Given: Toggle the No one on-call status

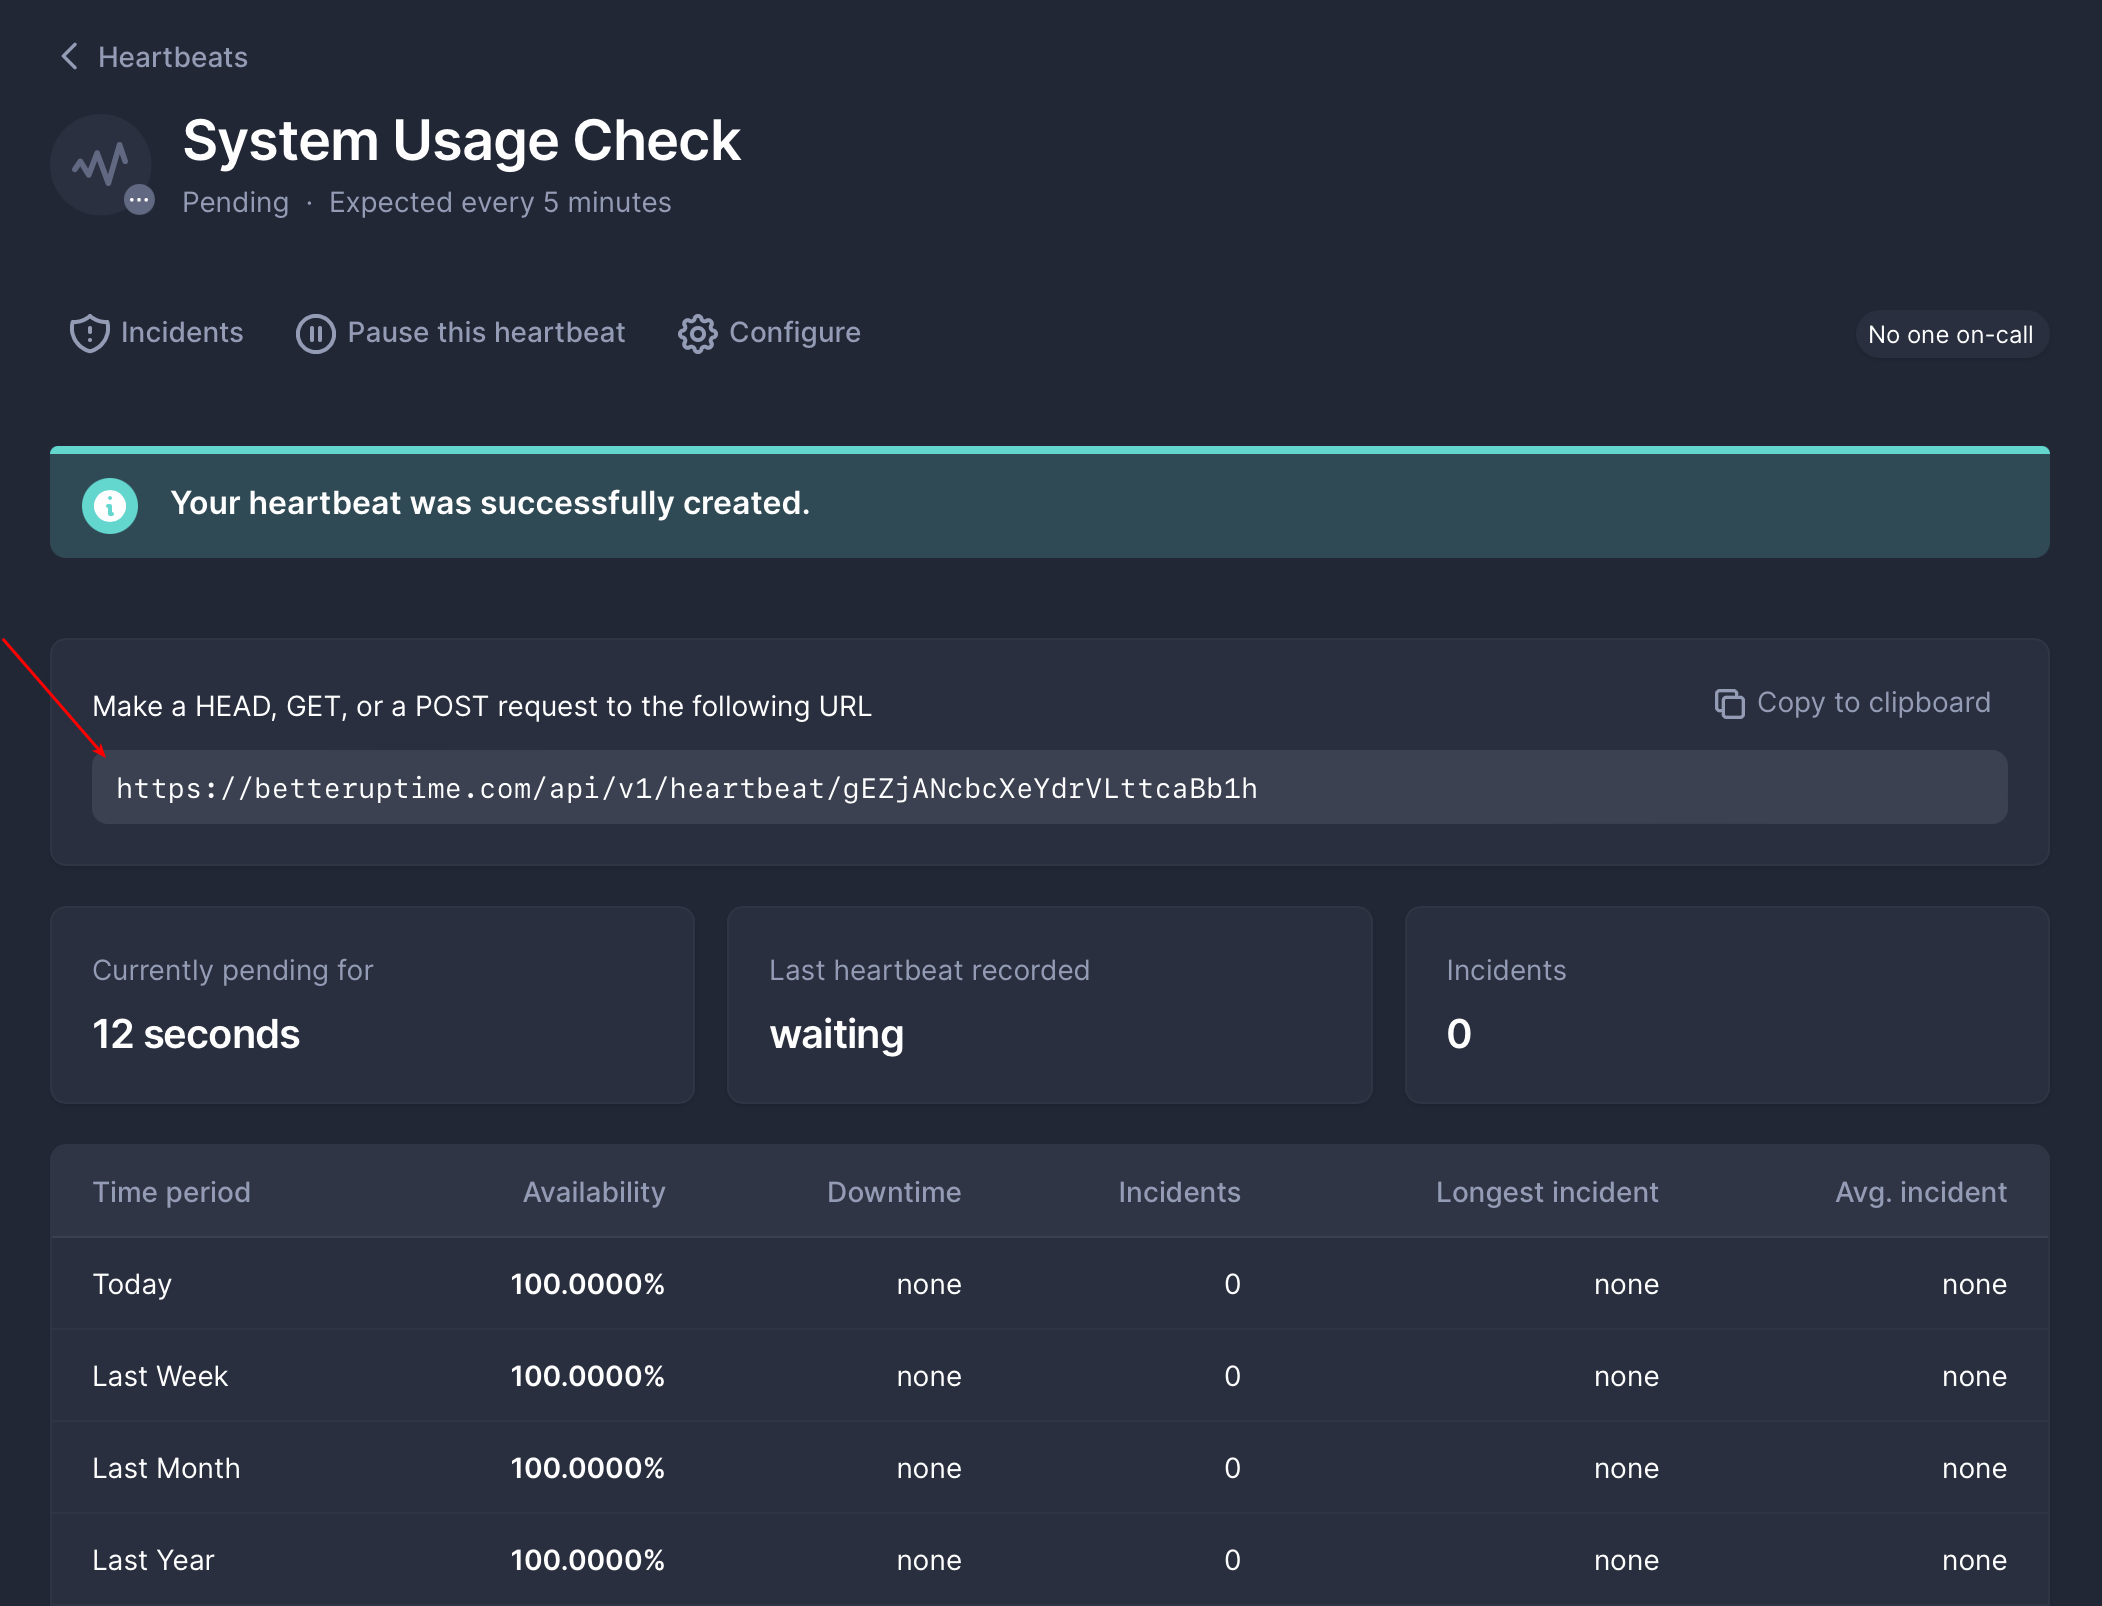Looking at the screenshot, I should 1950,332.
